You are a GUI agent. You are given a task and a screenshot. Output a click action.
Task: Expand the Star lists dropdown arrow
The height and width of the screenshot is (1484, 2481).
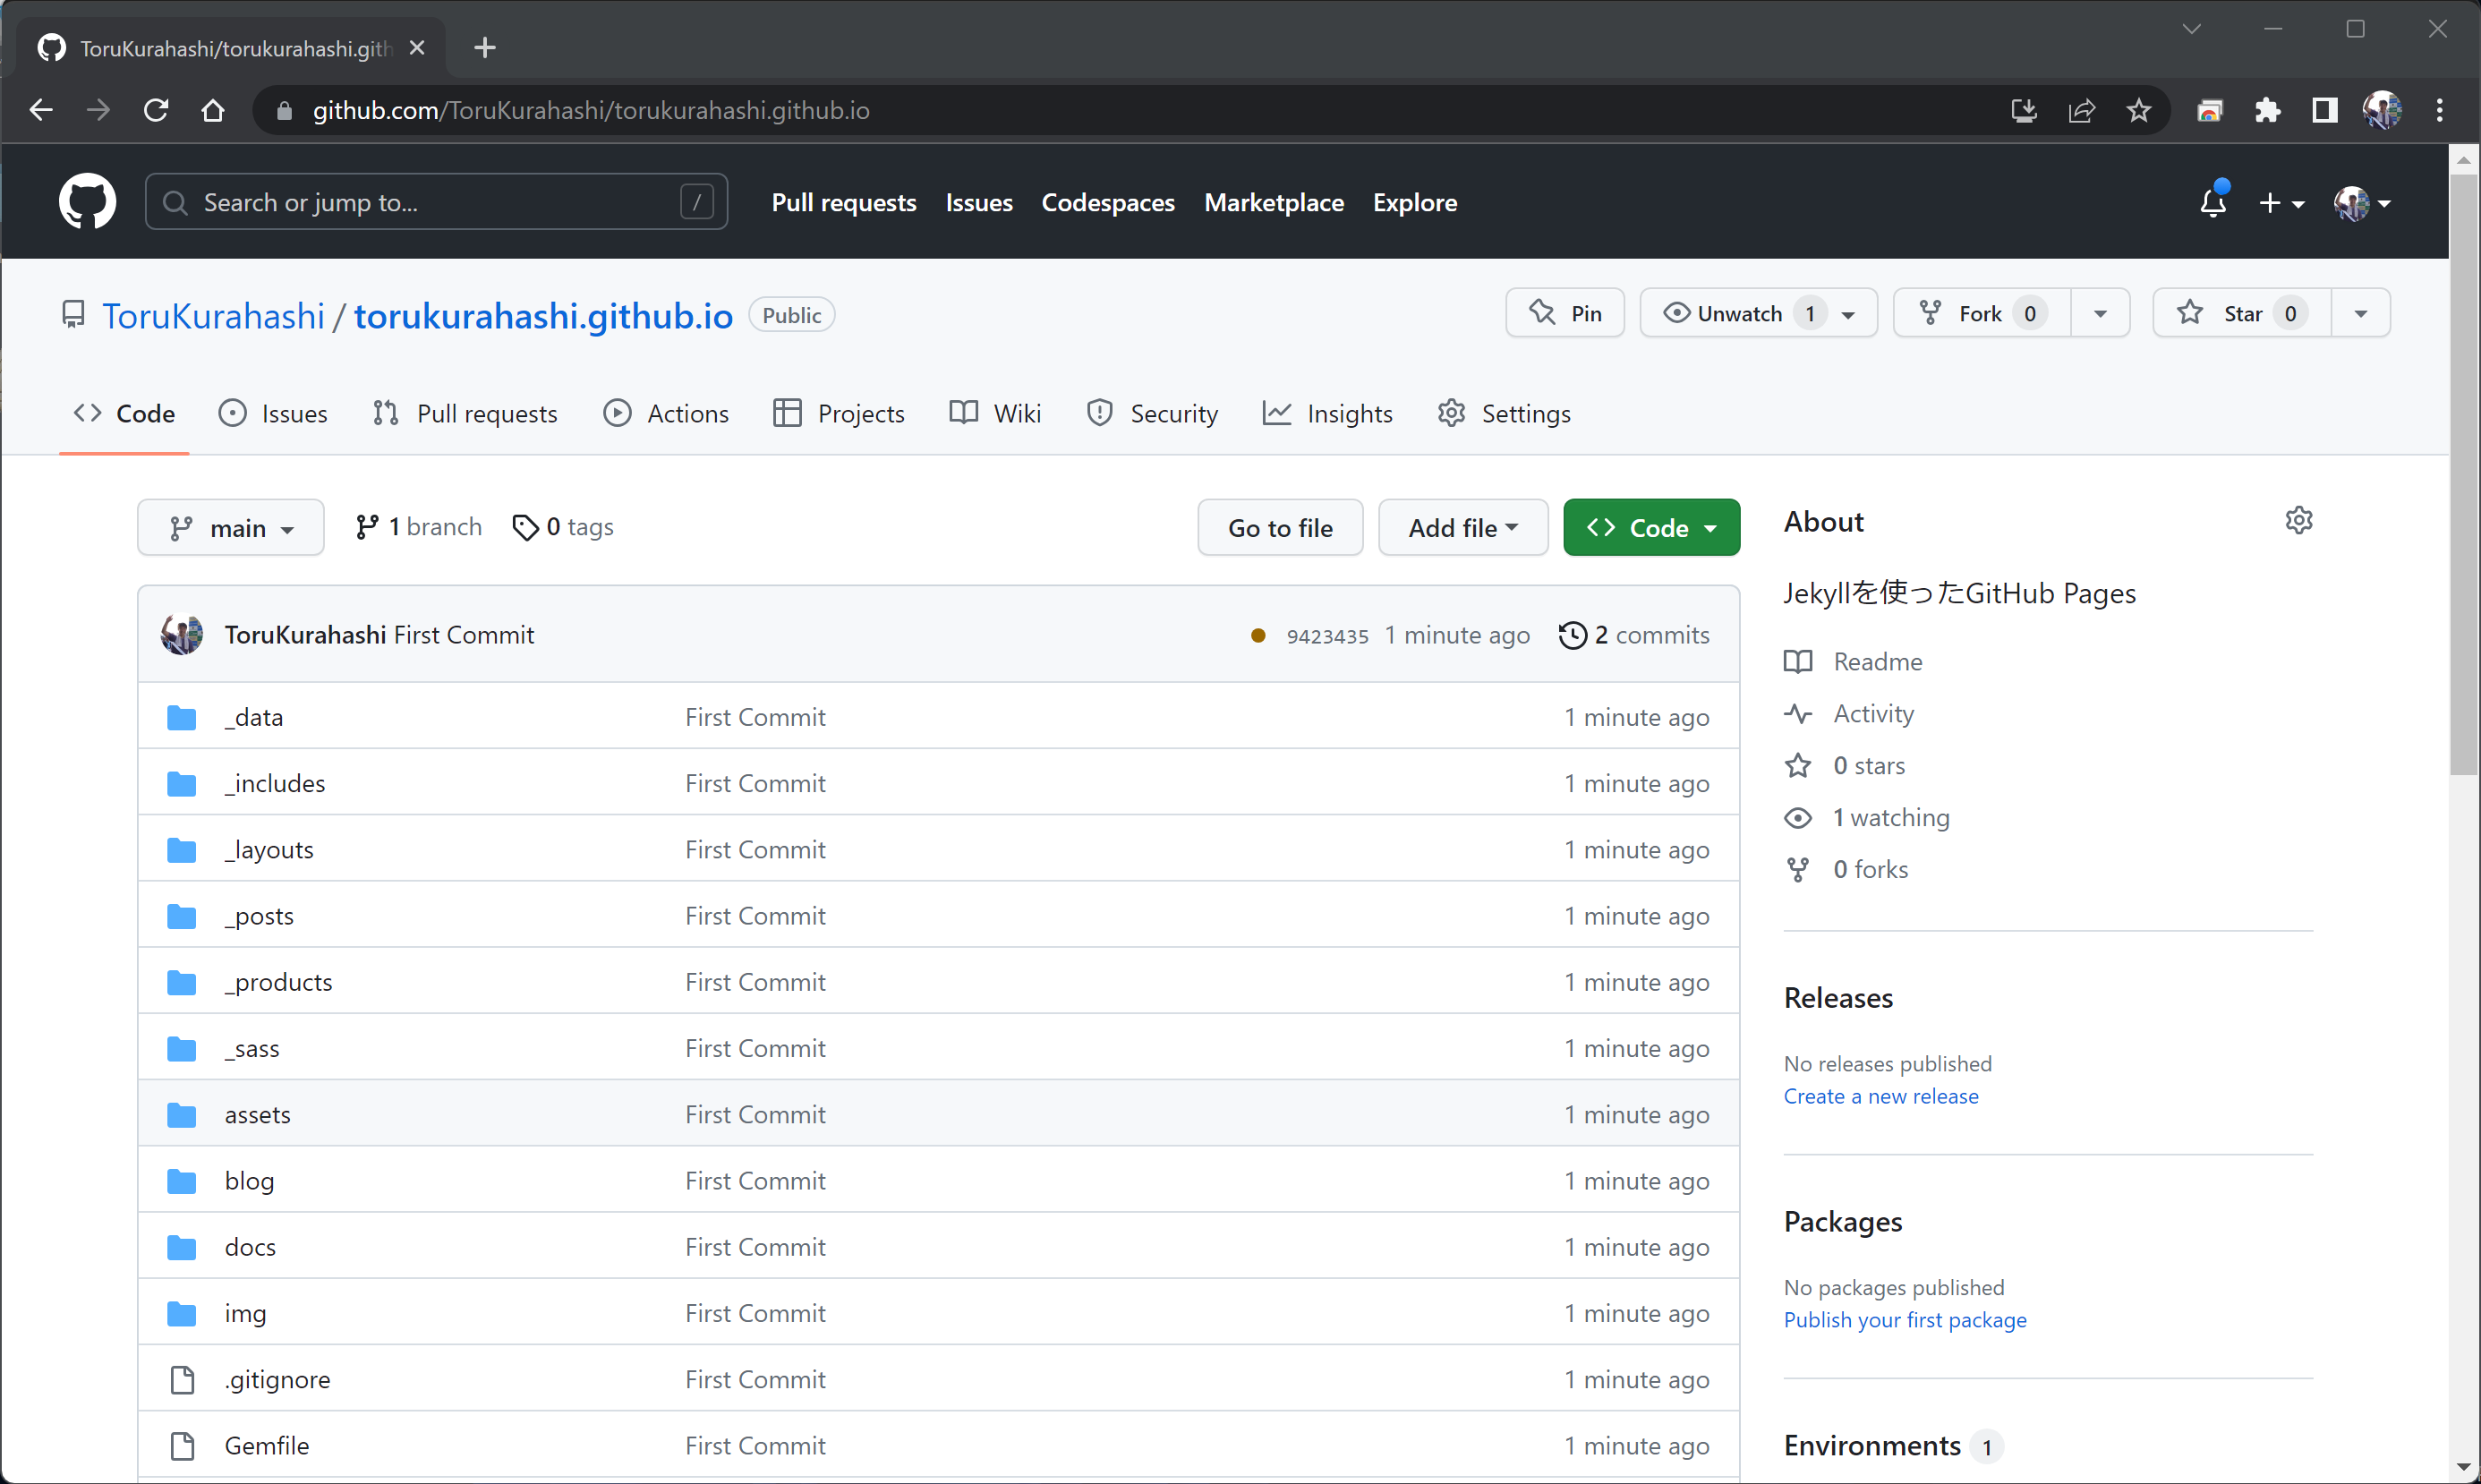(x=2360, y=314)
